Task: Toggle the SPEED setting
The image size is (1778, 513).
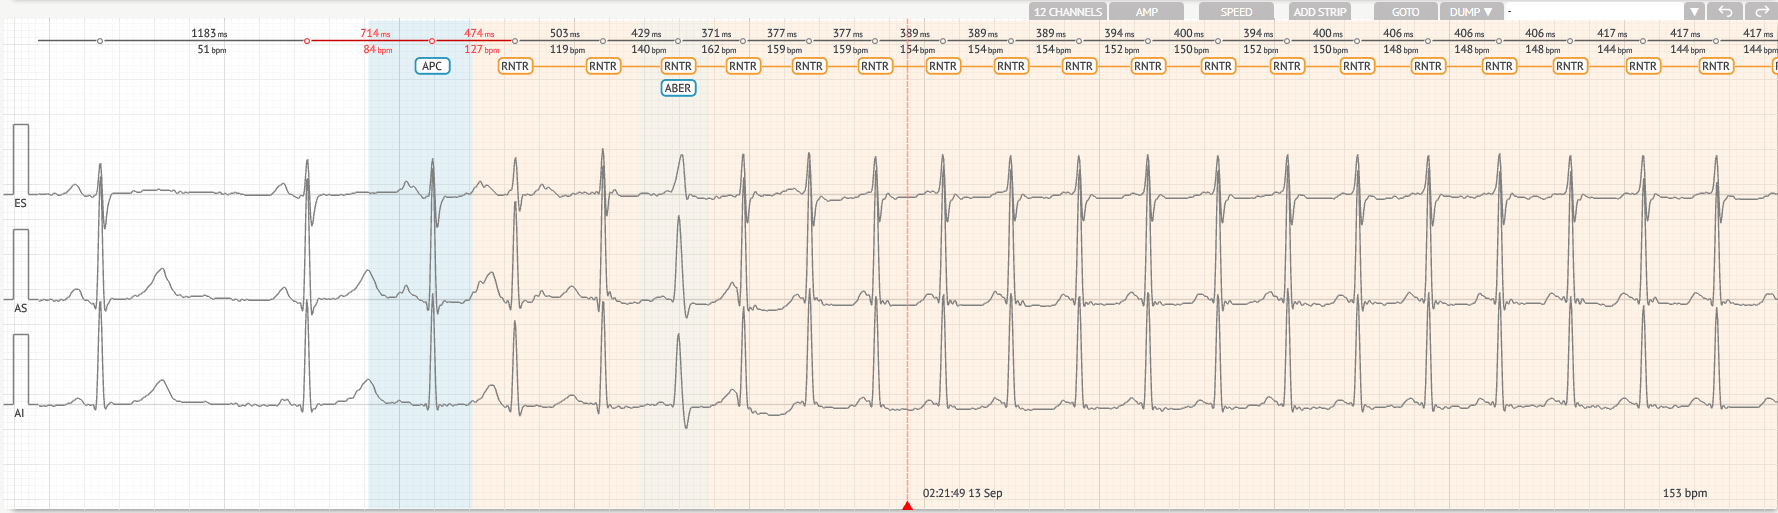Action: (1236, 12)
